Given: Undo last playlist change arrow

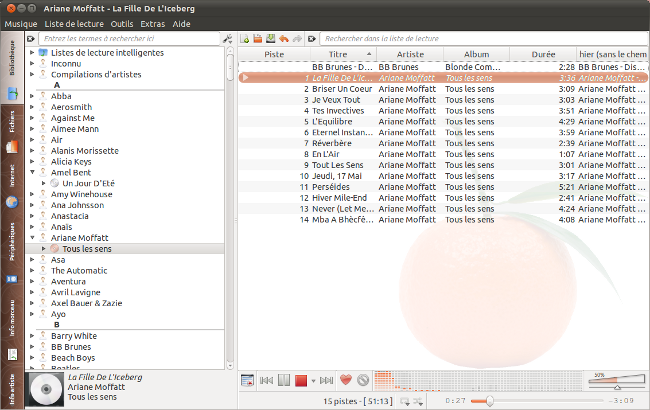Looking at the screenshot, I should (284, 39).
